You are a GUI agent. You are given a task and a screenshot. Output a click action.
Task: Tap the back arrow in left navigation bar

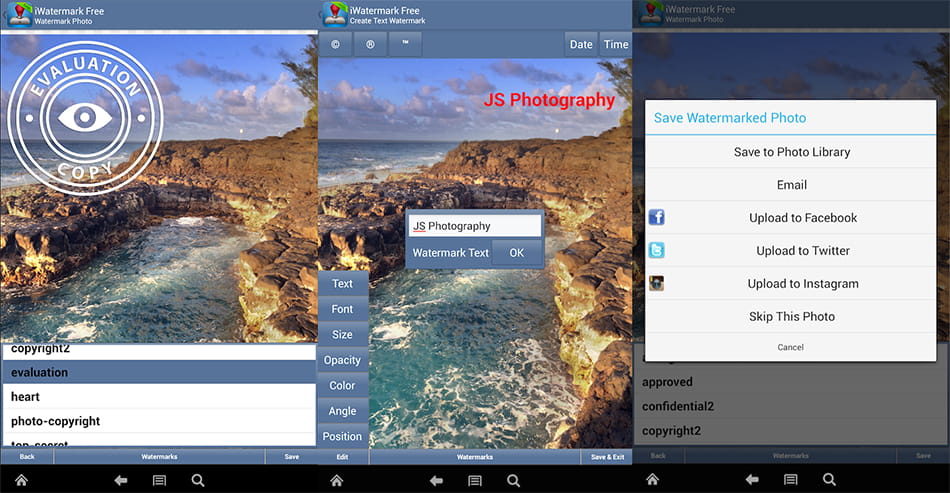tap(121, 480)
